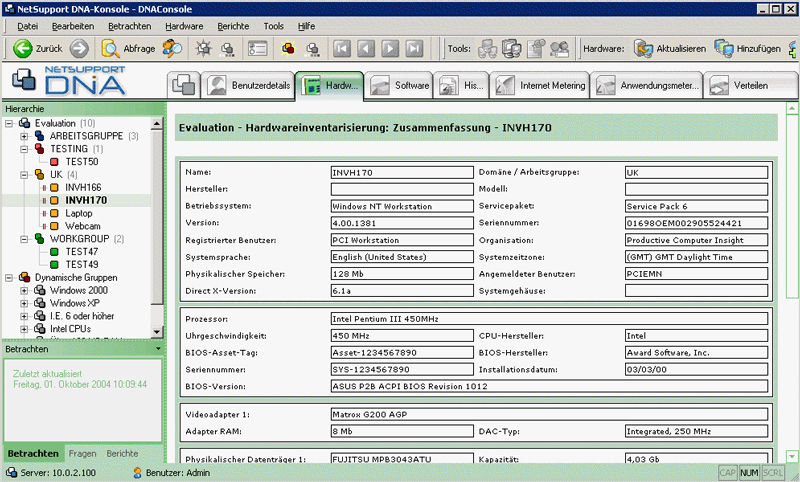Image resolution: width=800 pixels, height=482 pixels.
Task: Click the Name field containing INVH170
Action: tap(402, 172)
